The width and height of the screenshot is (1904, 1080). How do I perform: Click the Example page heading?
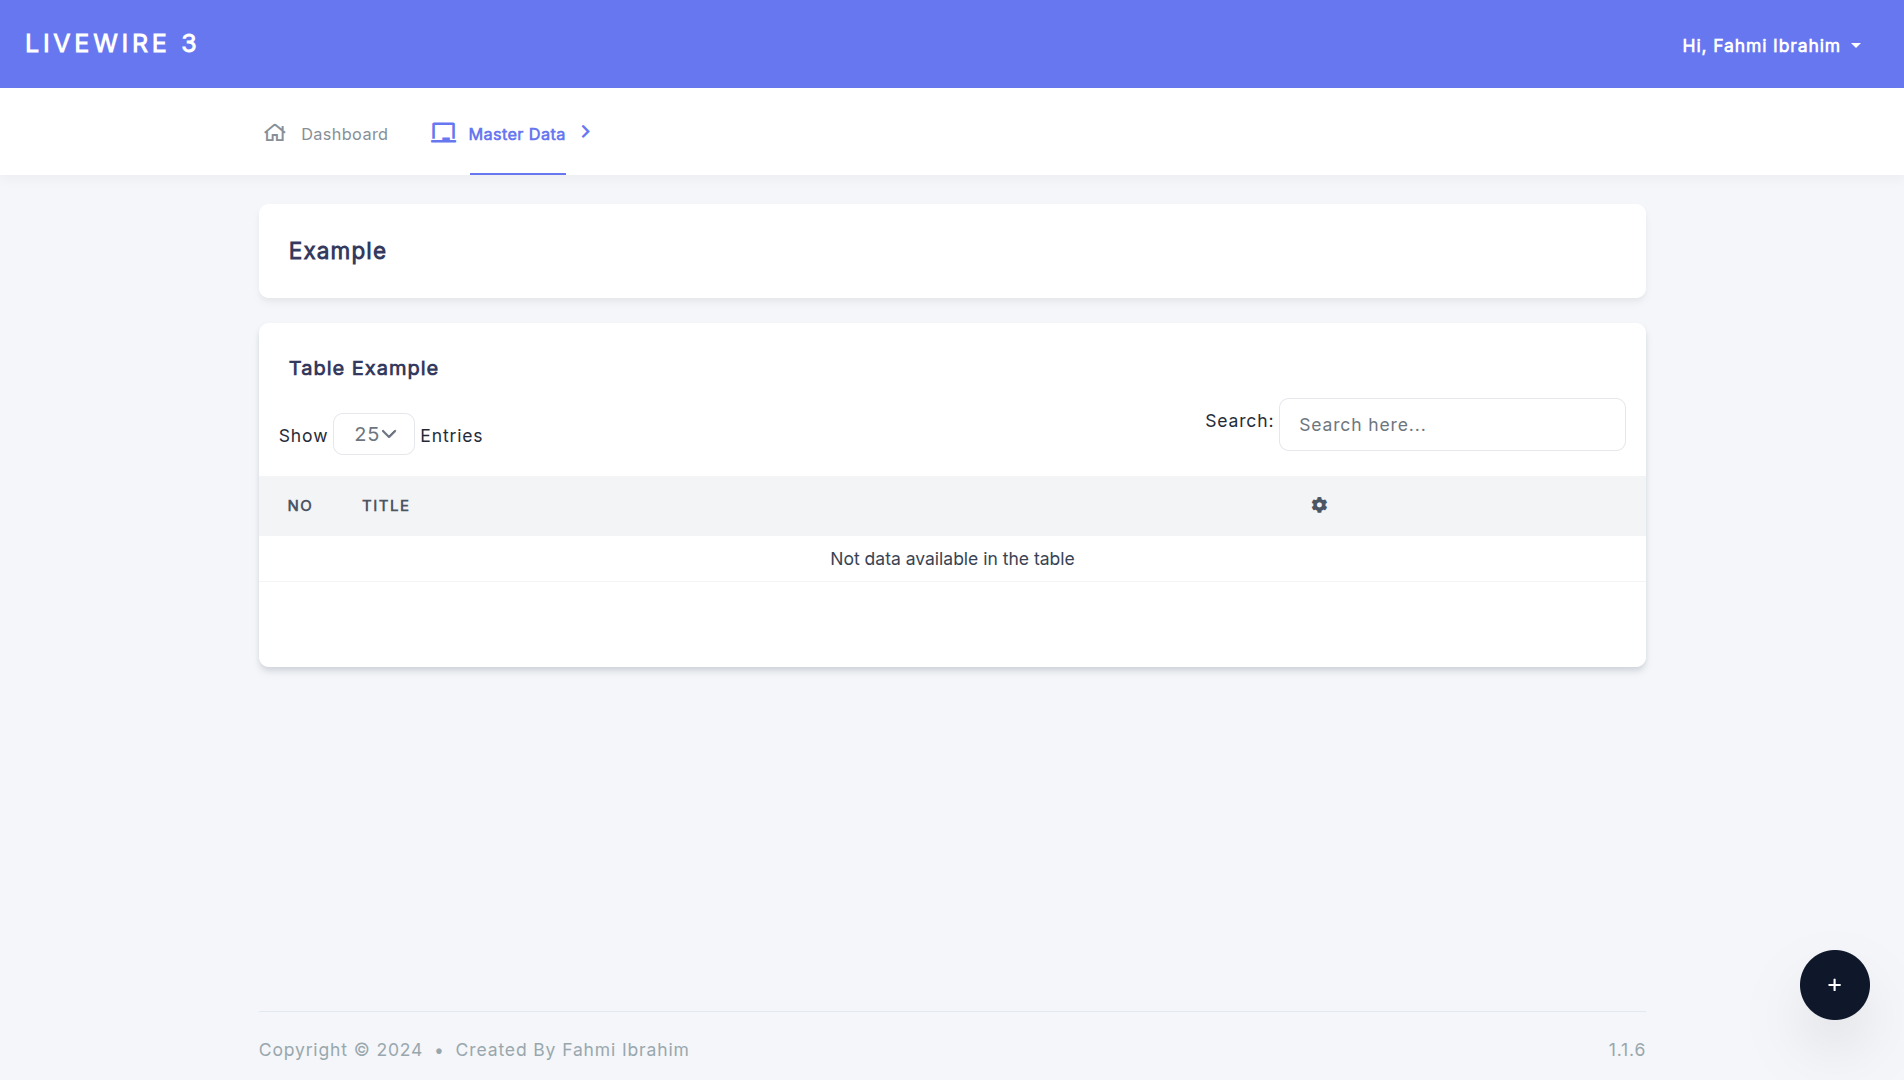coord(337,251)
